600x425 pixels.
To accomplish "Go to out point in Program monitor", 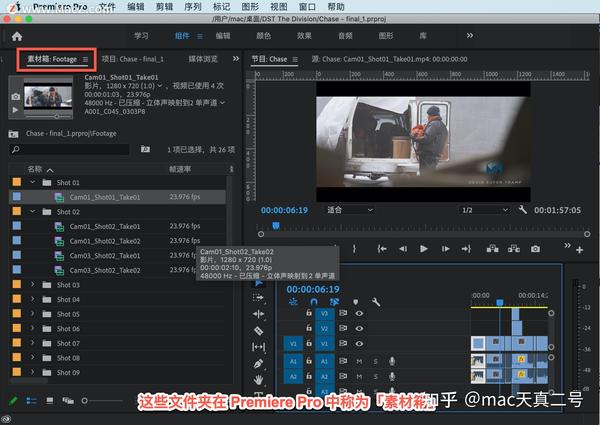I will point(466,249).
